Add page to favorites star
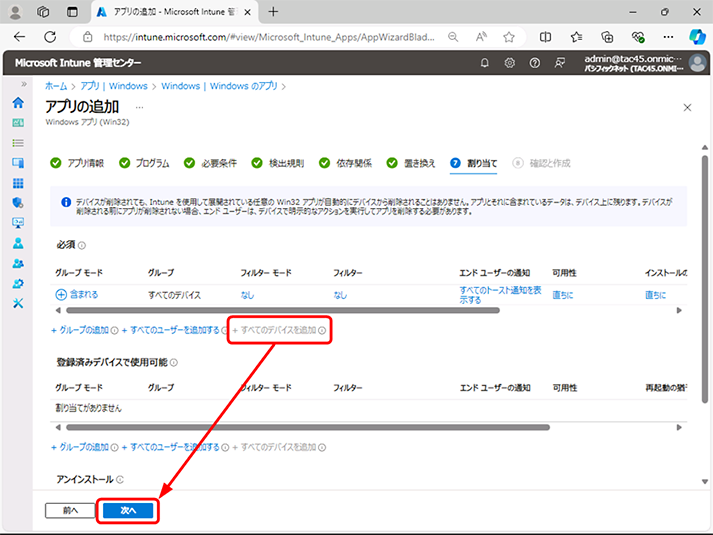Image resolution: width=713 pixels, height=535 pixels. [509, 37]
